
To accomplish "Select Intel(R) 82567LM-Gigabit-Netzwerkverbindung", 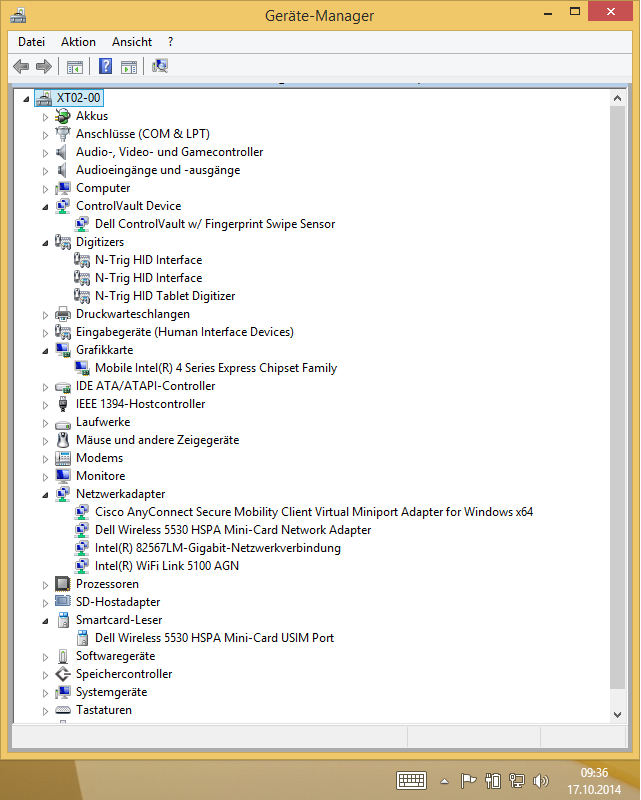I will tap(218, 548).
